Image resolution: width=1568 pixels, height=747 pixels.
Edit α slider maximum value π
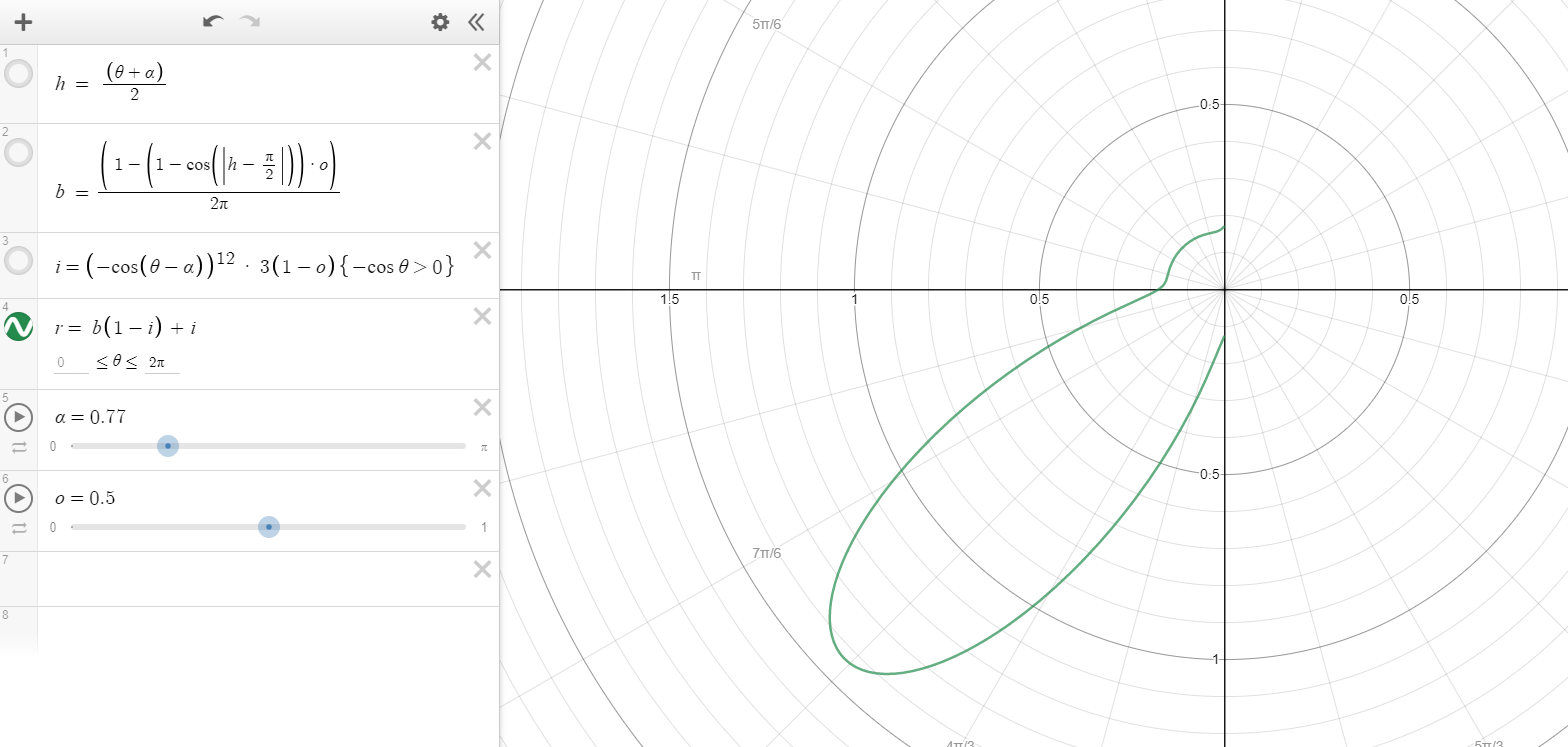[x=484, y=447]
